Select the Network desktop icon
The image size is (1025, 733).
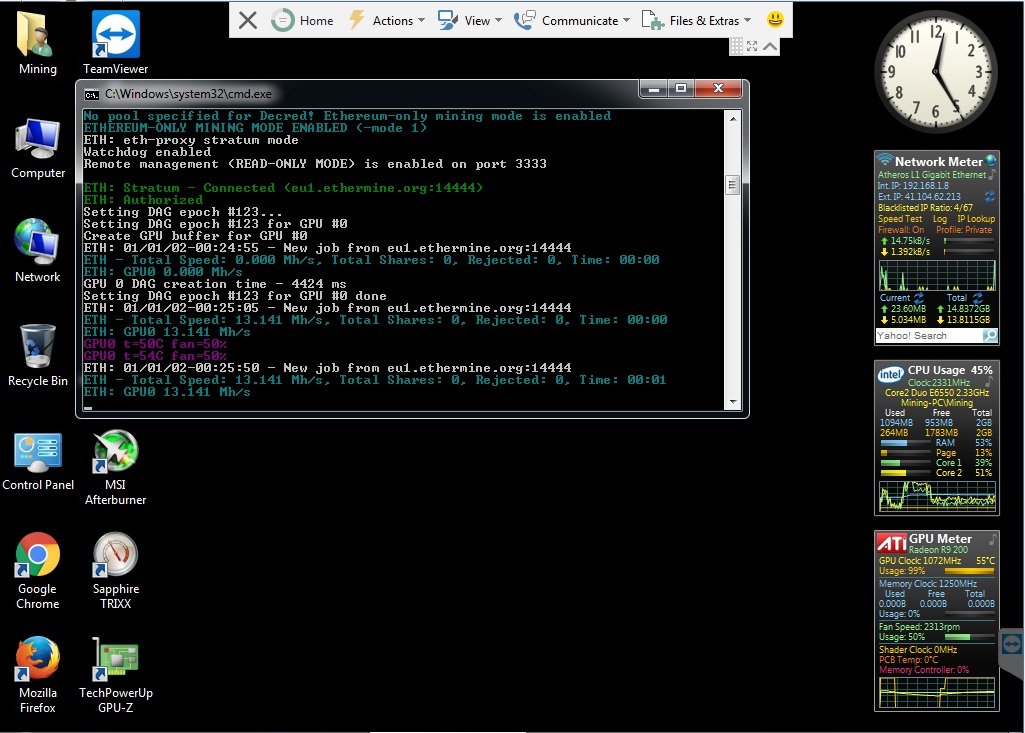(38, 252)
